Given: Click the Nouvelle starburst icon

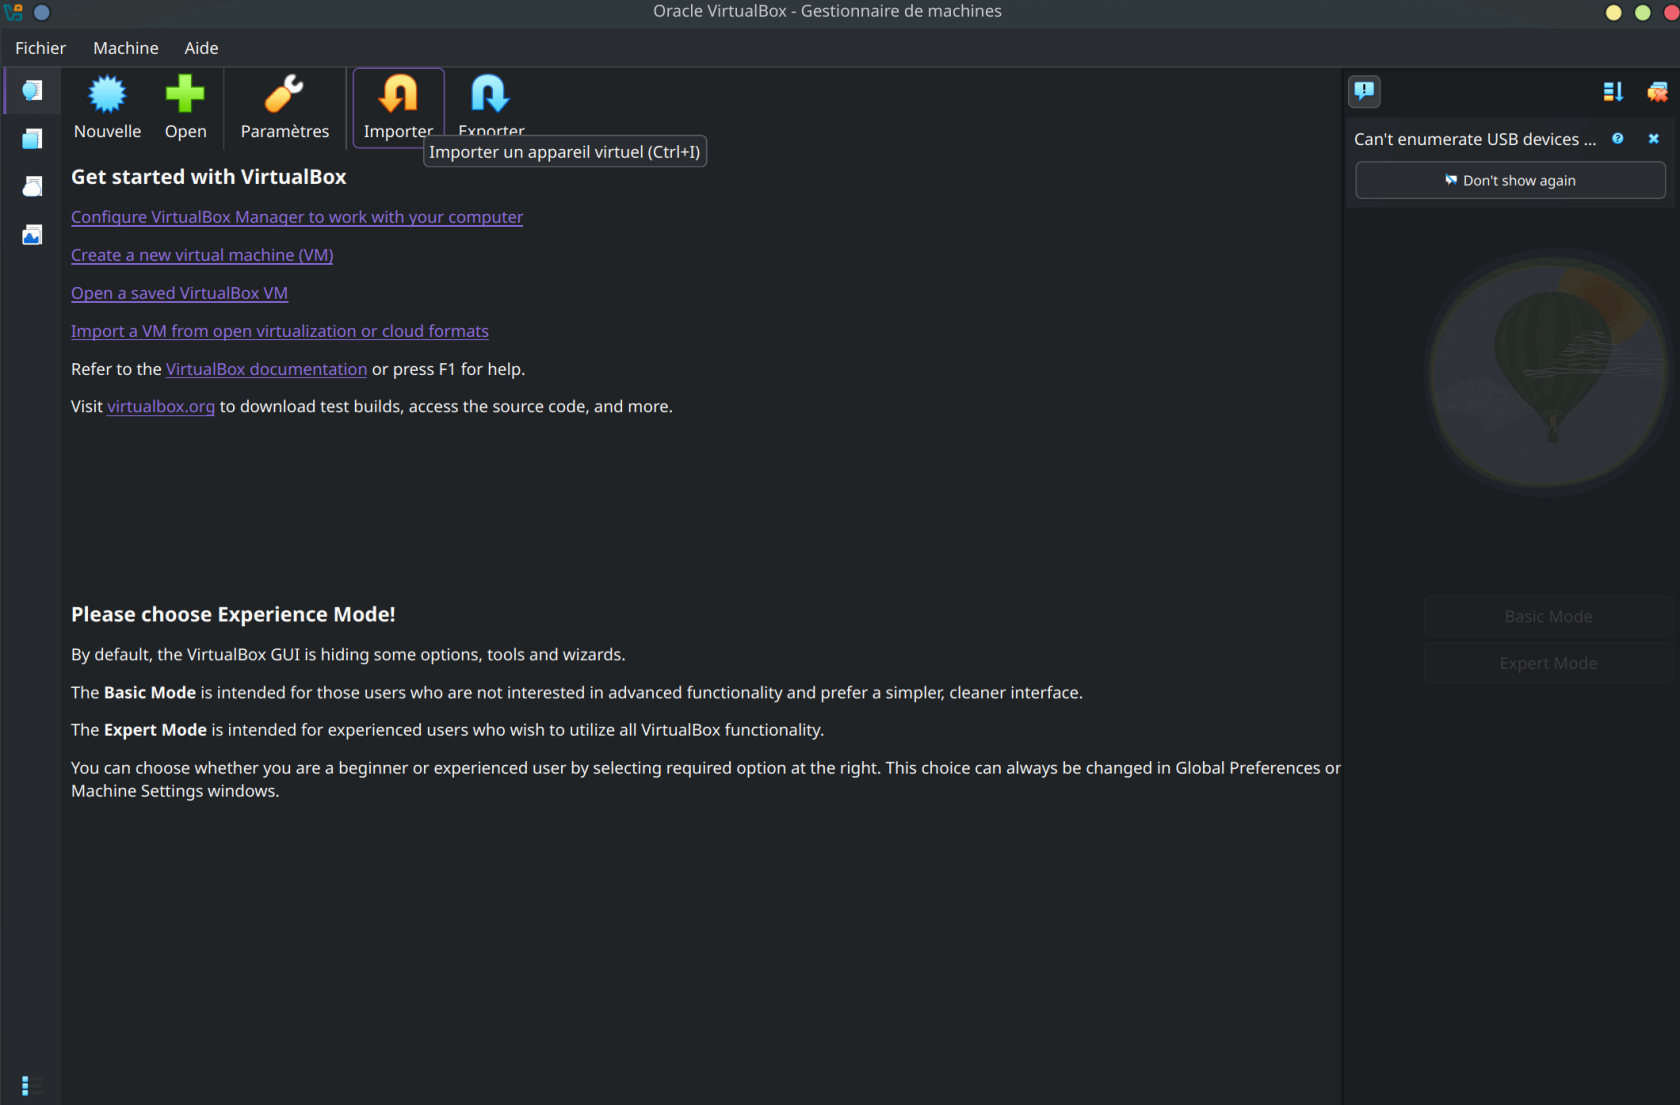Looking at the screenshot, I should click(107, 94).
